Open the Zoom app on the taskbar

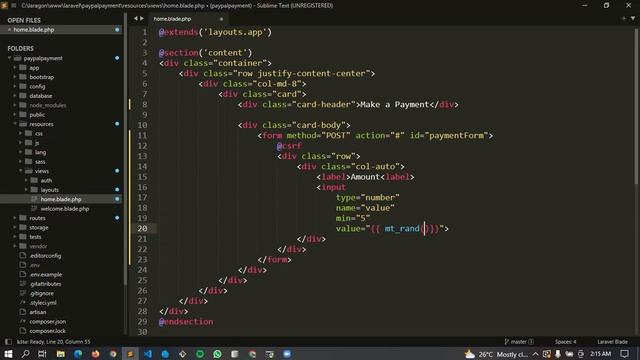point(287,354)
